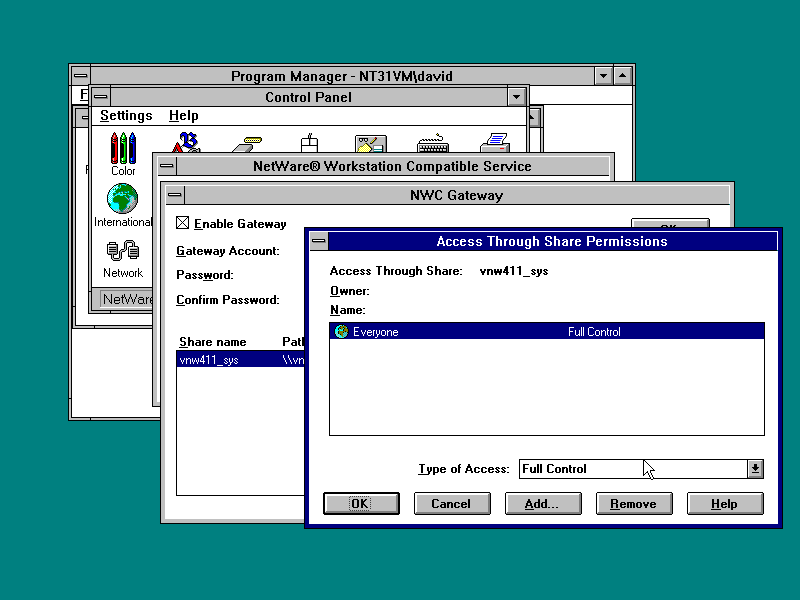Select the Everyone entry in the Name list
Viewport: 800px width, 600px height.
coord(547,332)
